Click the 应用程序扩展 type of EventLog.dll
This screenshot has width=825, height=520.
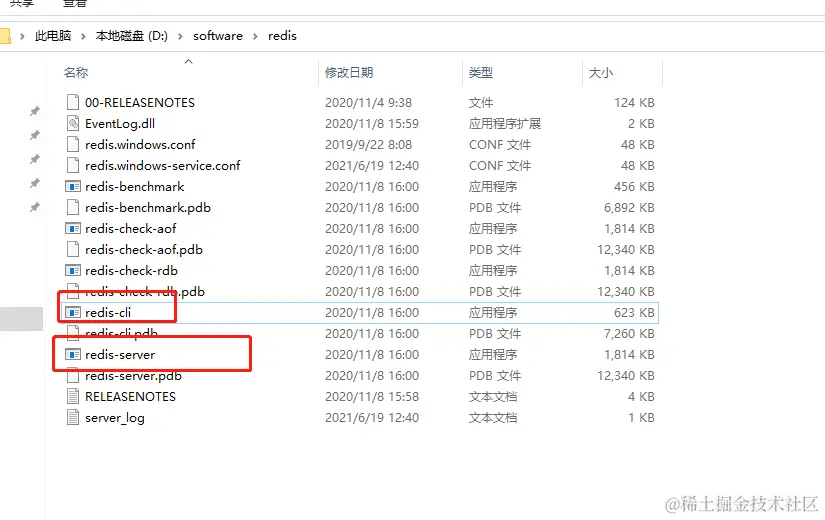(505, 124)
